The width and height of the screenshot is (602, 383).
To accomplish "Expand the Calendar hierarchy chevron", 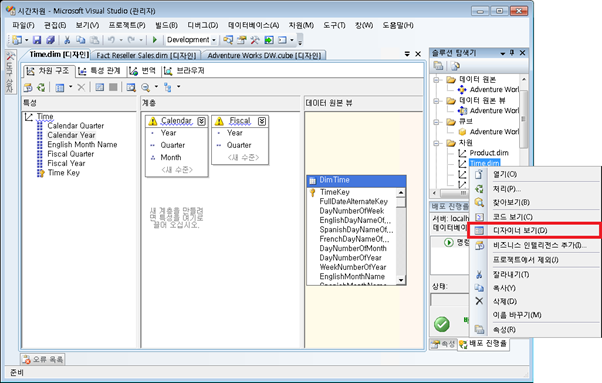I will (202, 121).
